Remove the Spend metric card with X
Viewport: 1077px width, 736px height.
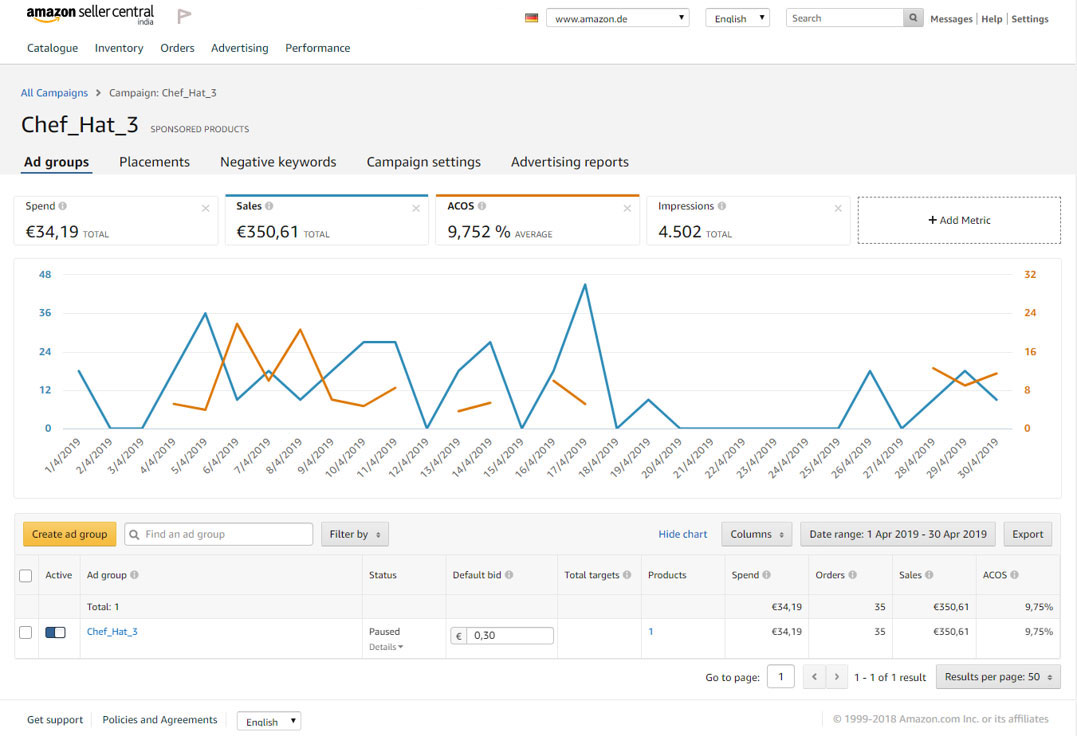pos(206,208)
